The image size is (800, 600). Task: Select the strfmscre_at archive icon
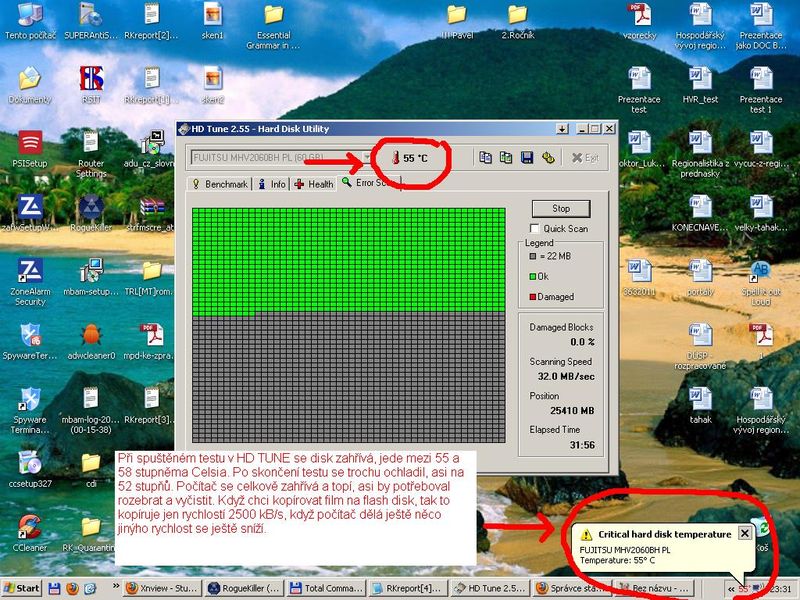point(152,213)
